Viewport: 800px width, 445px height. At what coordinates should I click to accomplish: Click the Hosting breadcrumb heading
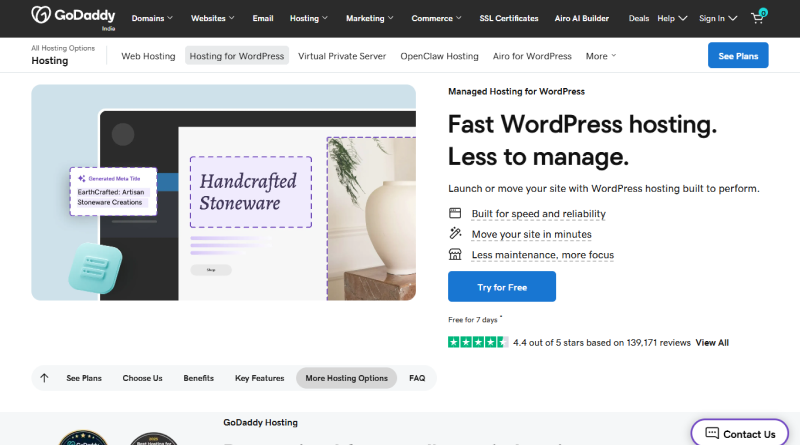tap(49, 61)
